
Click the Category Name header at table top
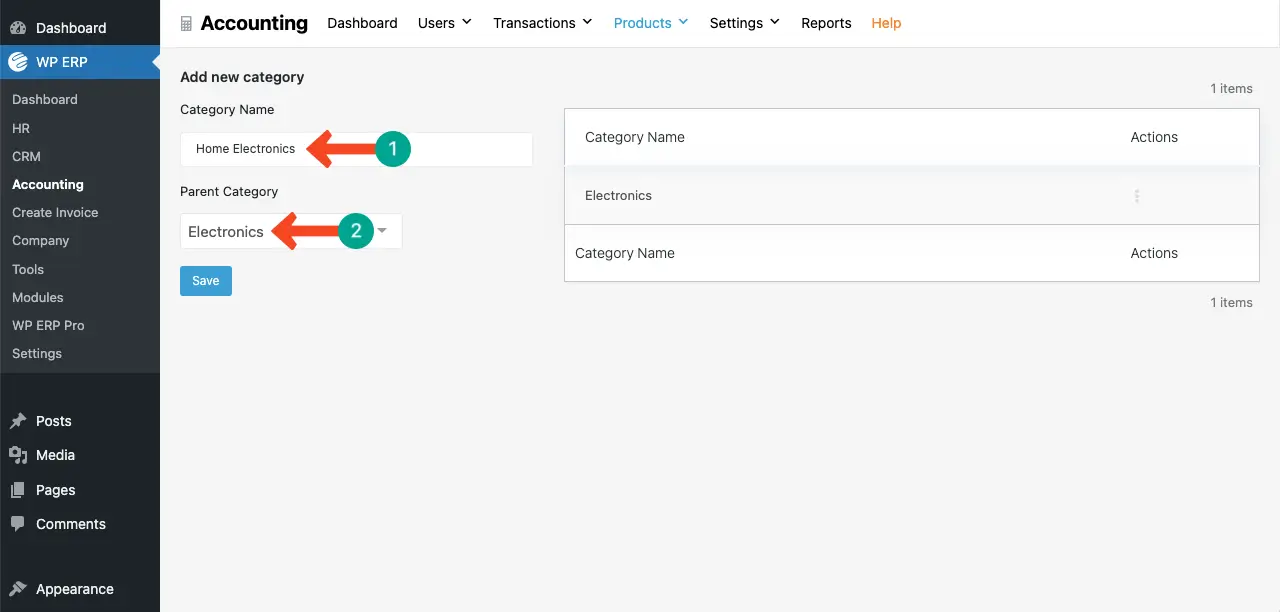635,137
